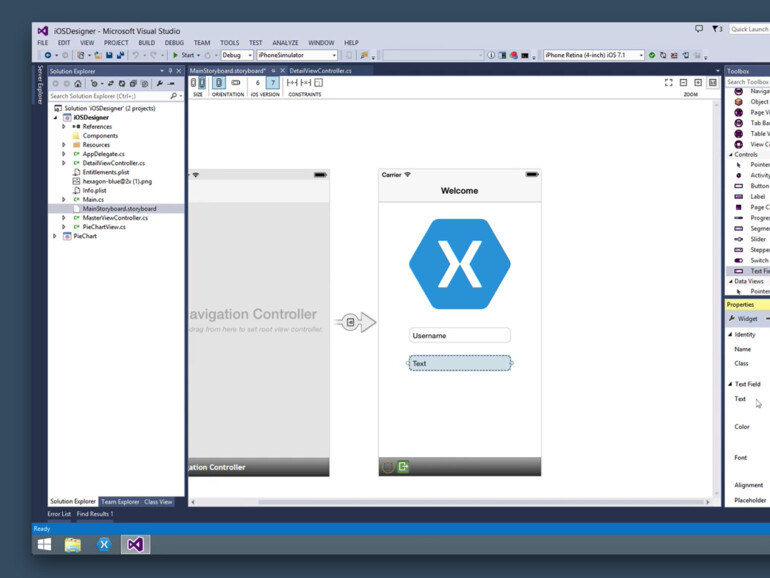Open the iPhoneSimulator platform dropdown
This screenshot has height=578, width=770.
[x=297, y=55]
